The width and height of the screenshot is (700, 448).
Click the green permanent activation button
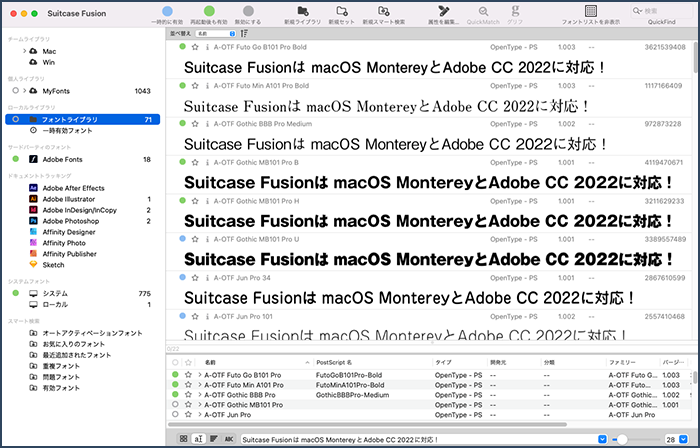[x=209, y=11]
